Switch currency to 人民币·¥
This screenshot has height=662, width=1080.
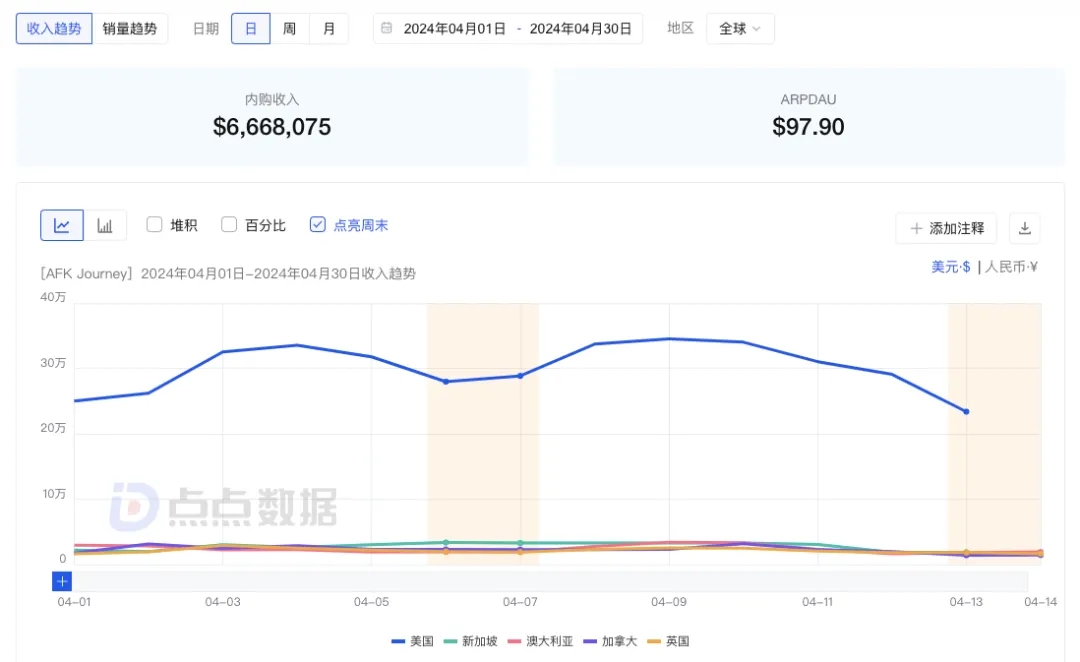pyautogui.click(x=1012, y=267)
